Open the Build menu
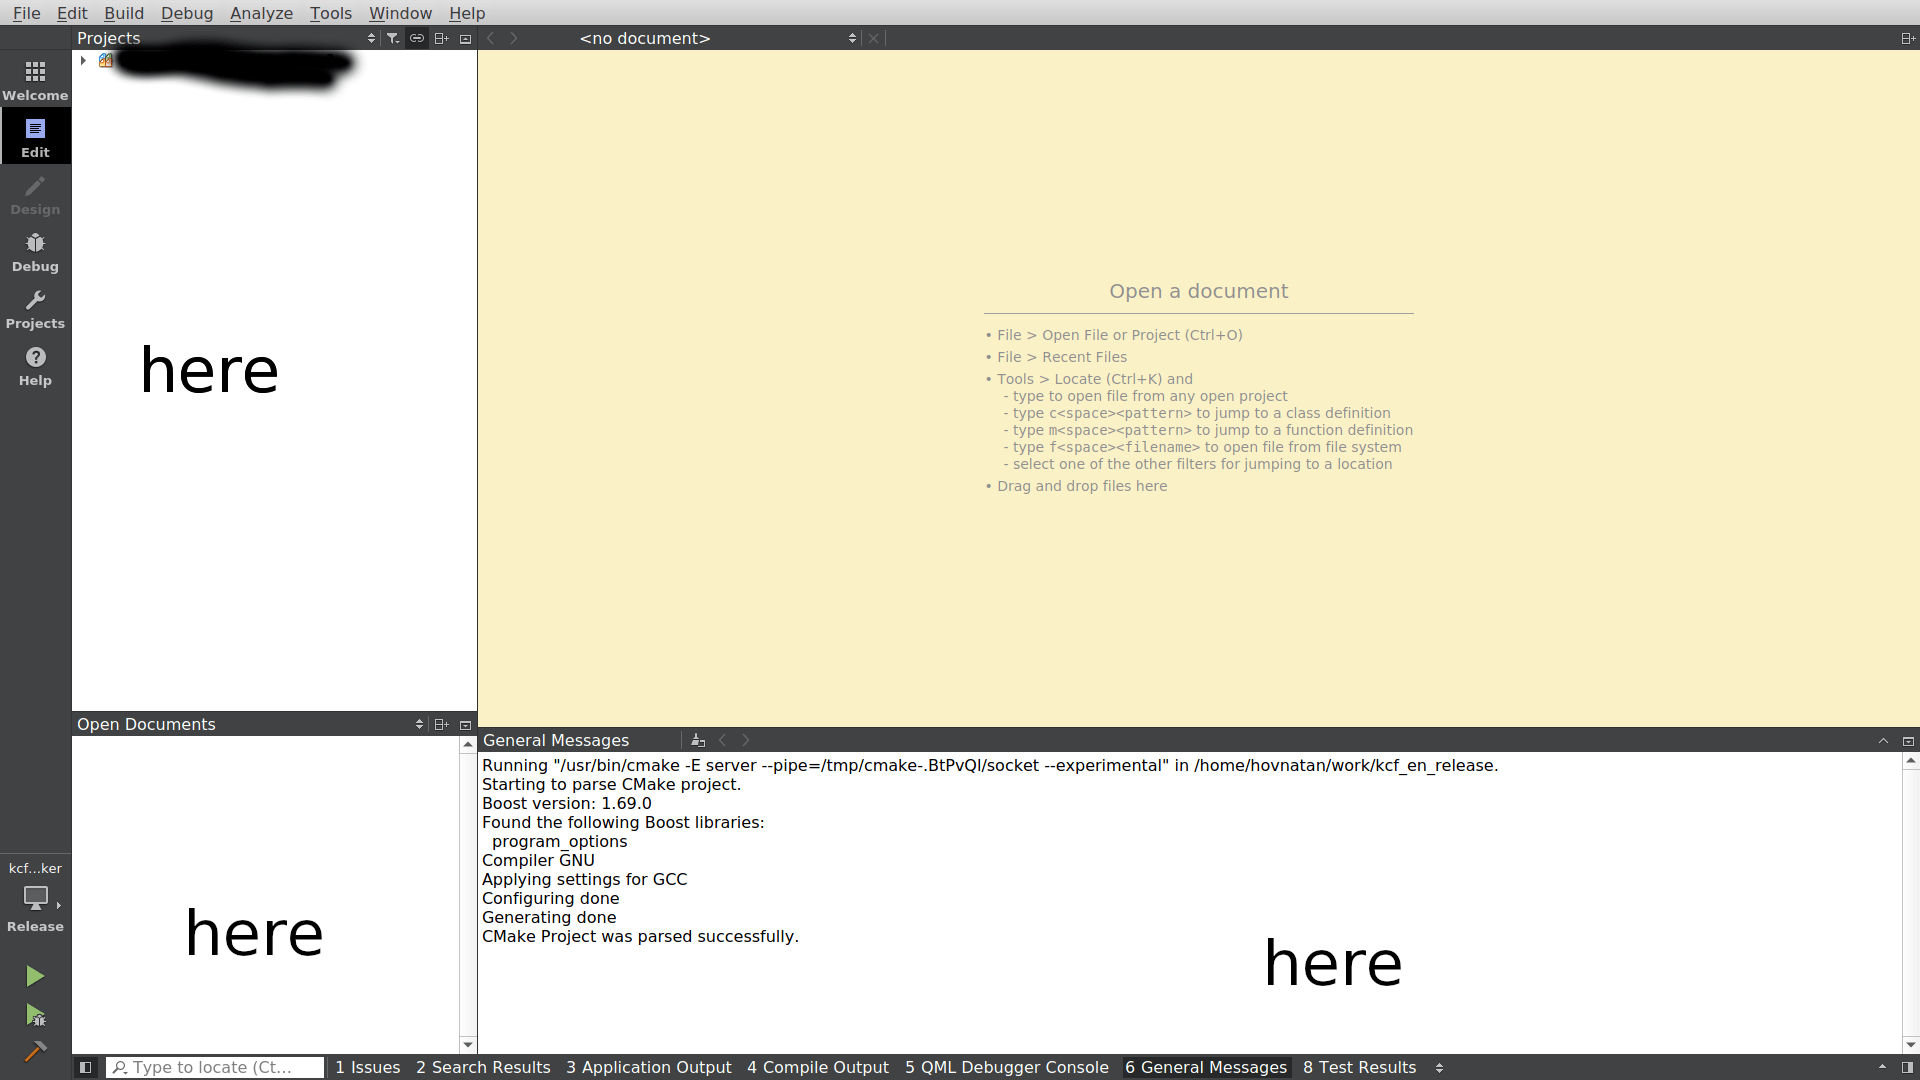This screenshot has width=1920, height=1080. (123, 13)
